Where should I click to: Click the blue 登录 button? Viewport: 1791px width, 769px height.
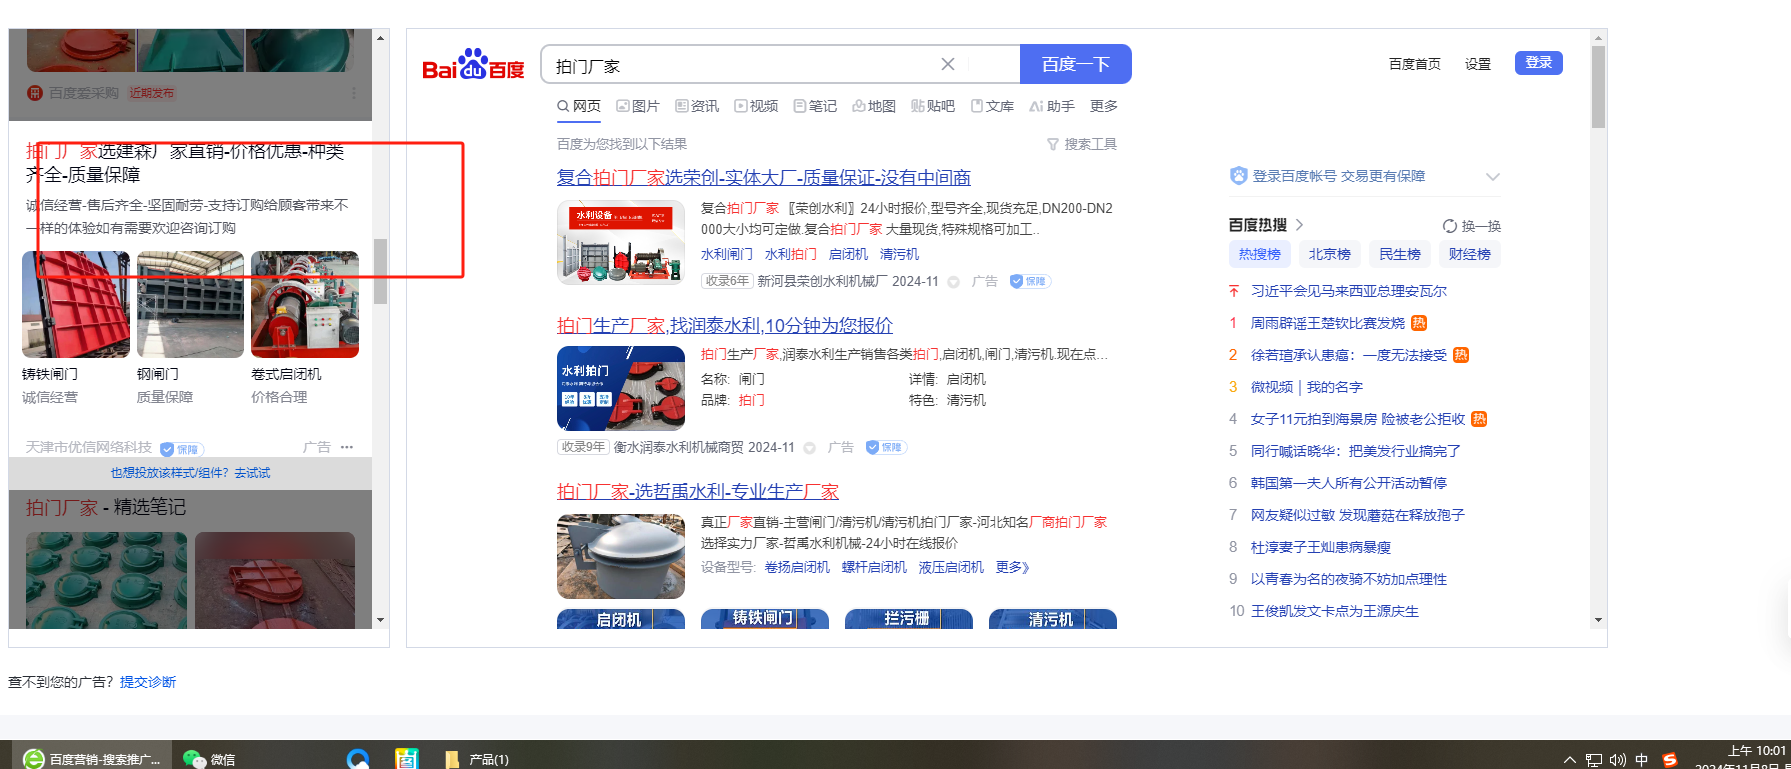pyautogui.click(x=1539, y=63)
